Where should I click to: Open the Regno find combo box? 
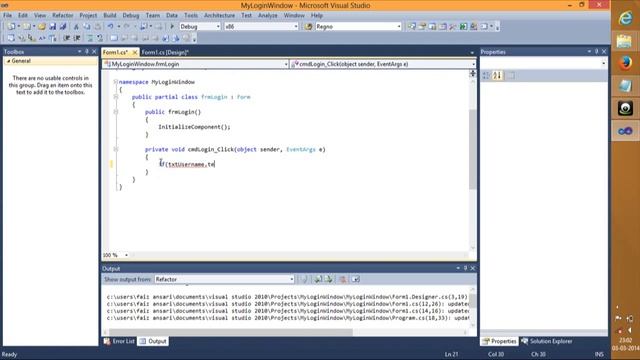pos(399,27)
